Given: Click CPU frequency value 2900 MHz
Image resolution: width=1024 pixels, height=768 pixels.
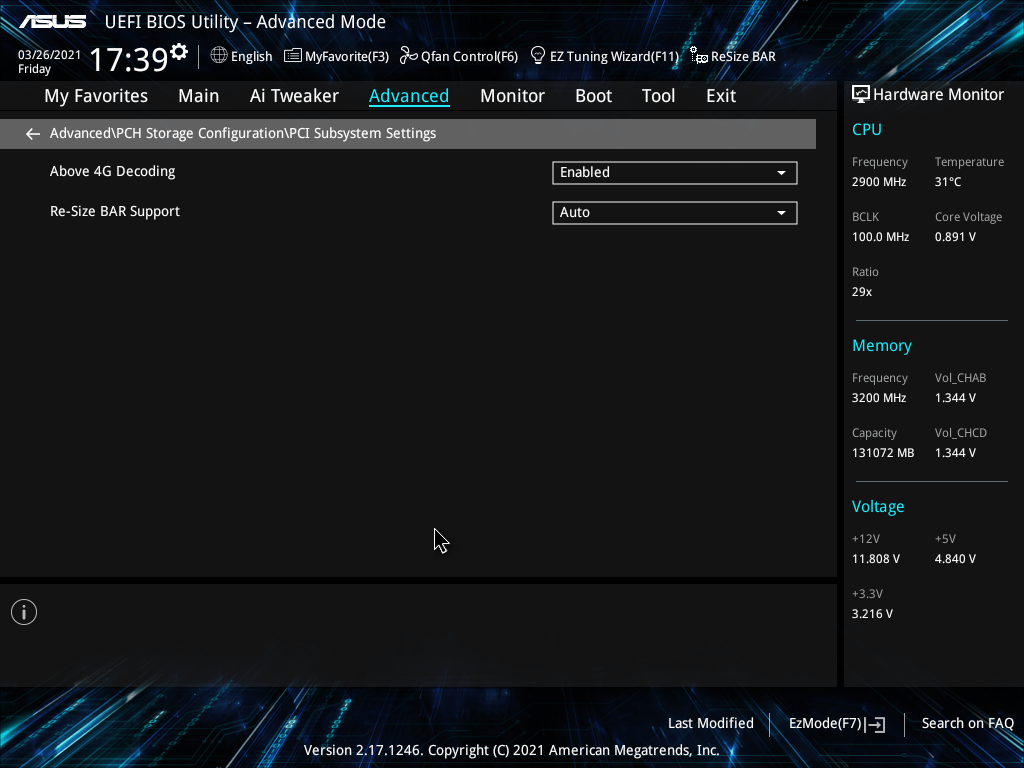Looking at the screenshot, I should (879, 182).
